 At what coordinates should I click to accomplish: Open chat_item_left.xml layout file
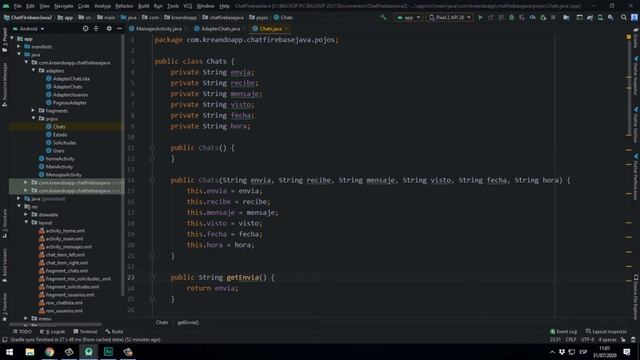tap(65, 254)
